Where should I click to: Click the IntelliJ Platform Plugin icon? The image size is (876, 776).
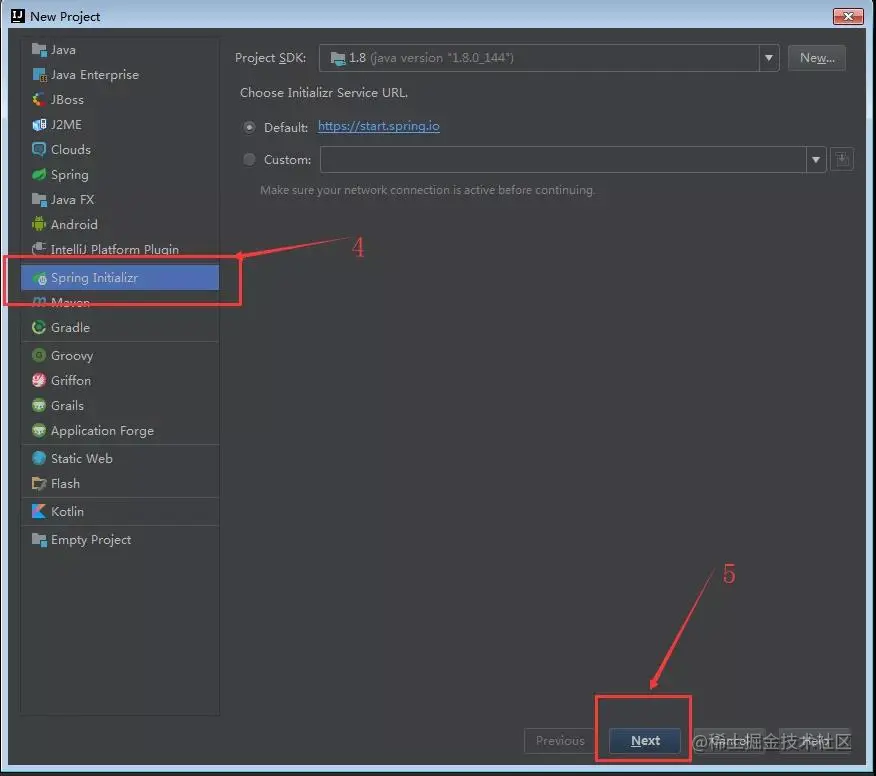39,249
